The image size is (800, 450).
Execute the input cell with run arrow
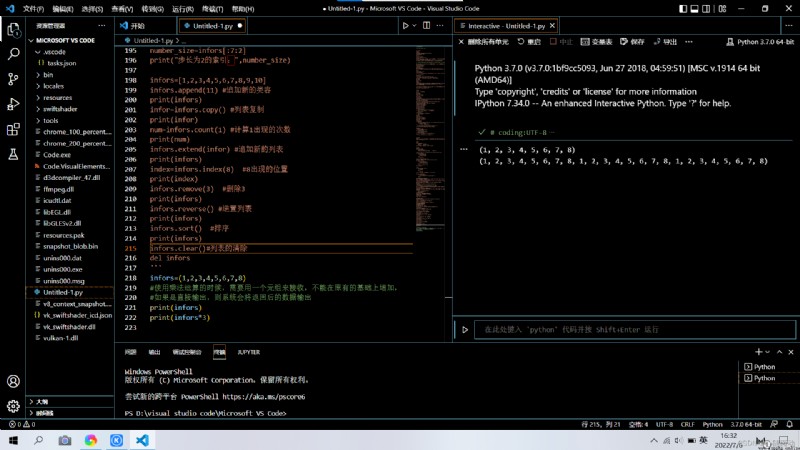pos(465,330)
